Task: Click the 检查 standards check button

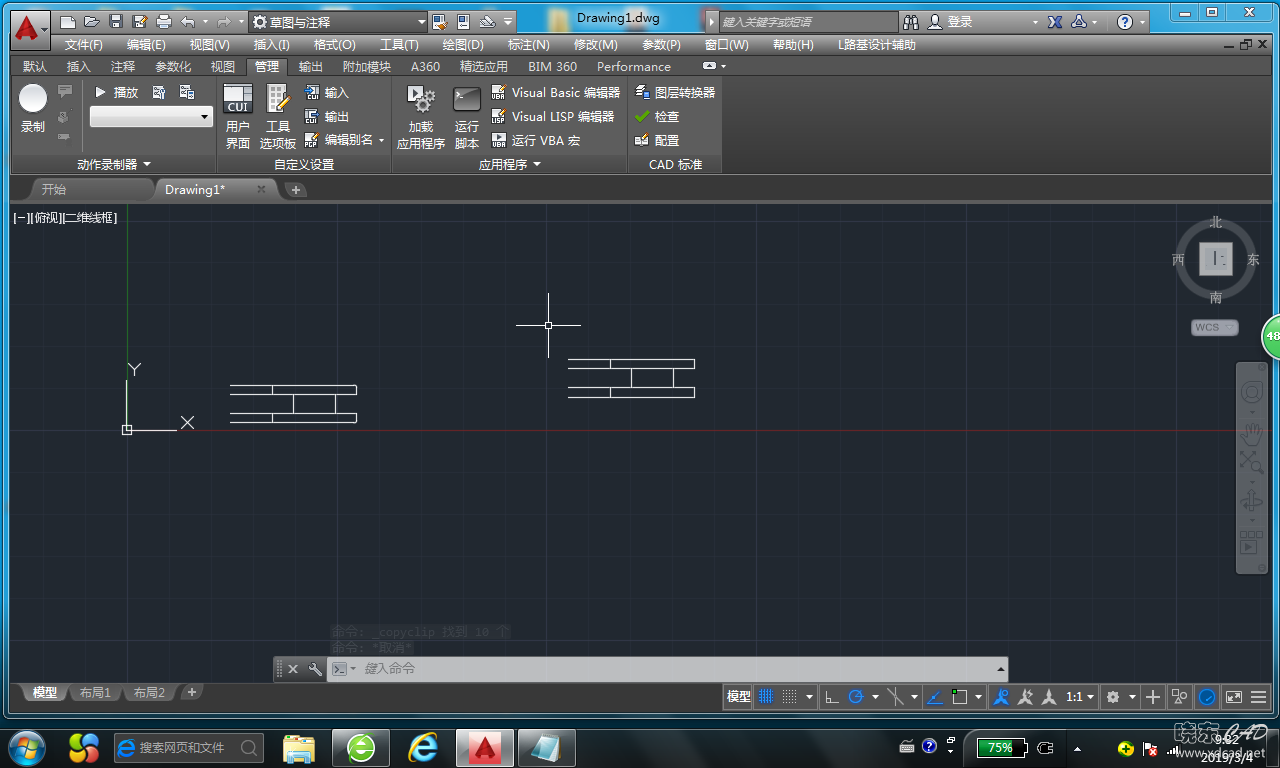Action: (x=657, y=116)
